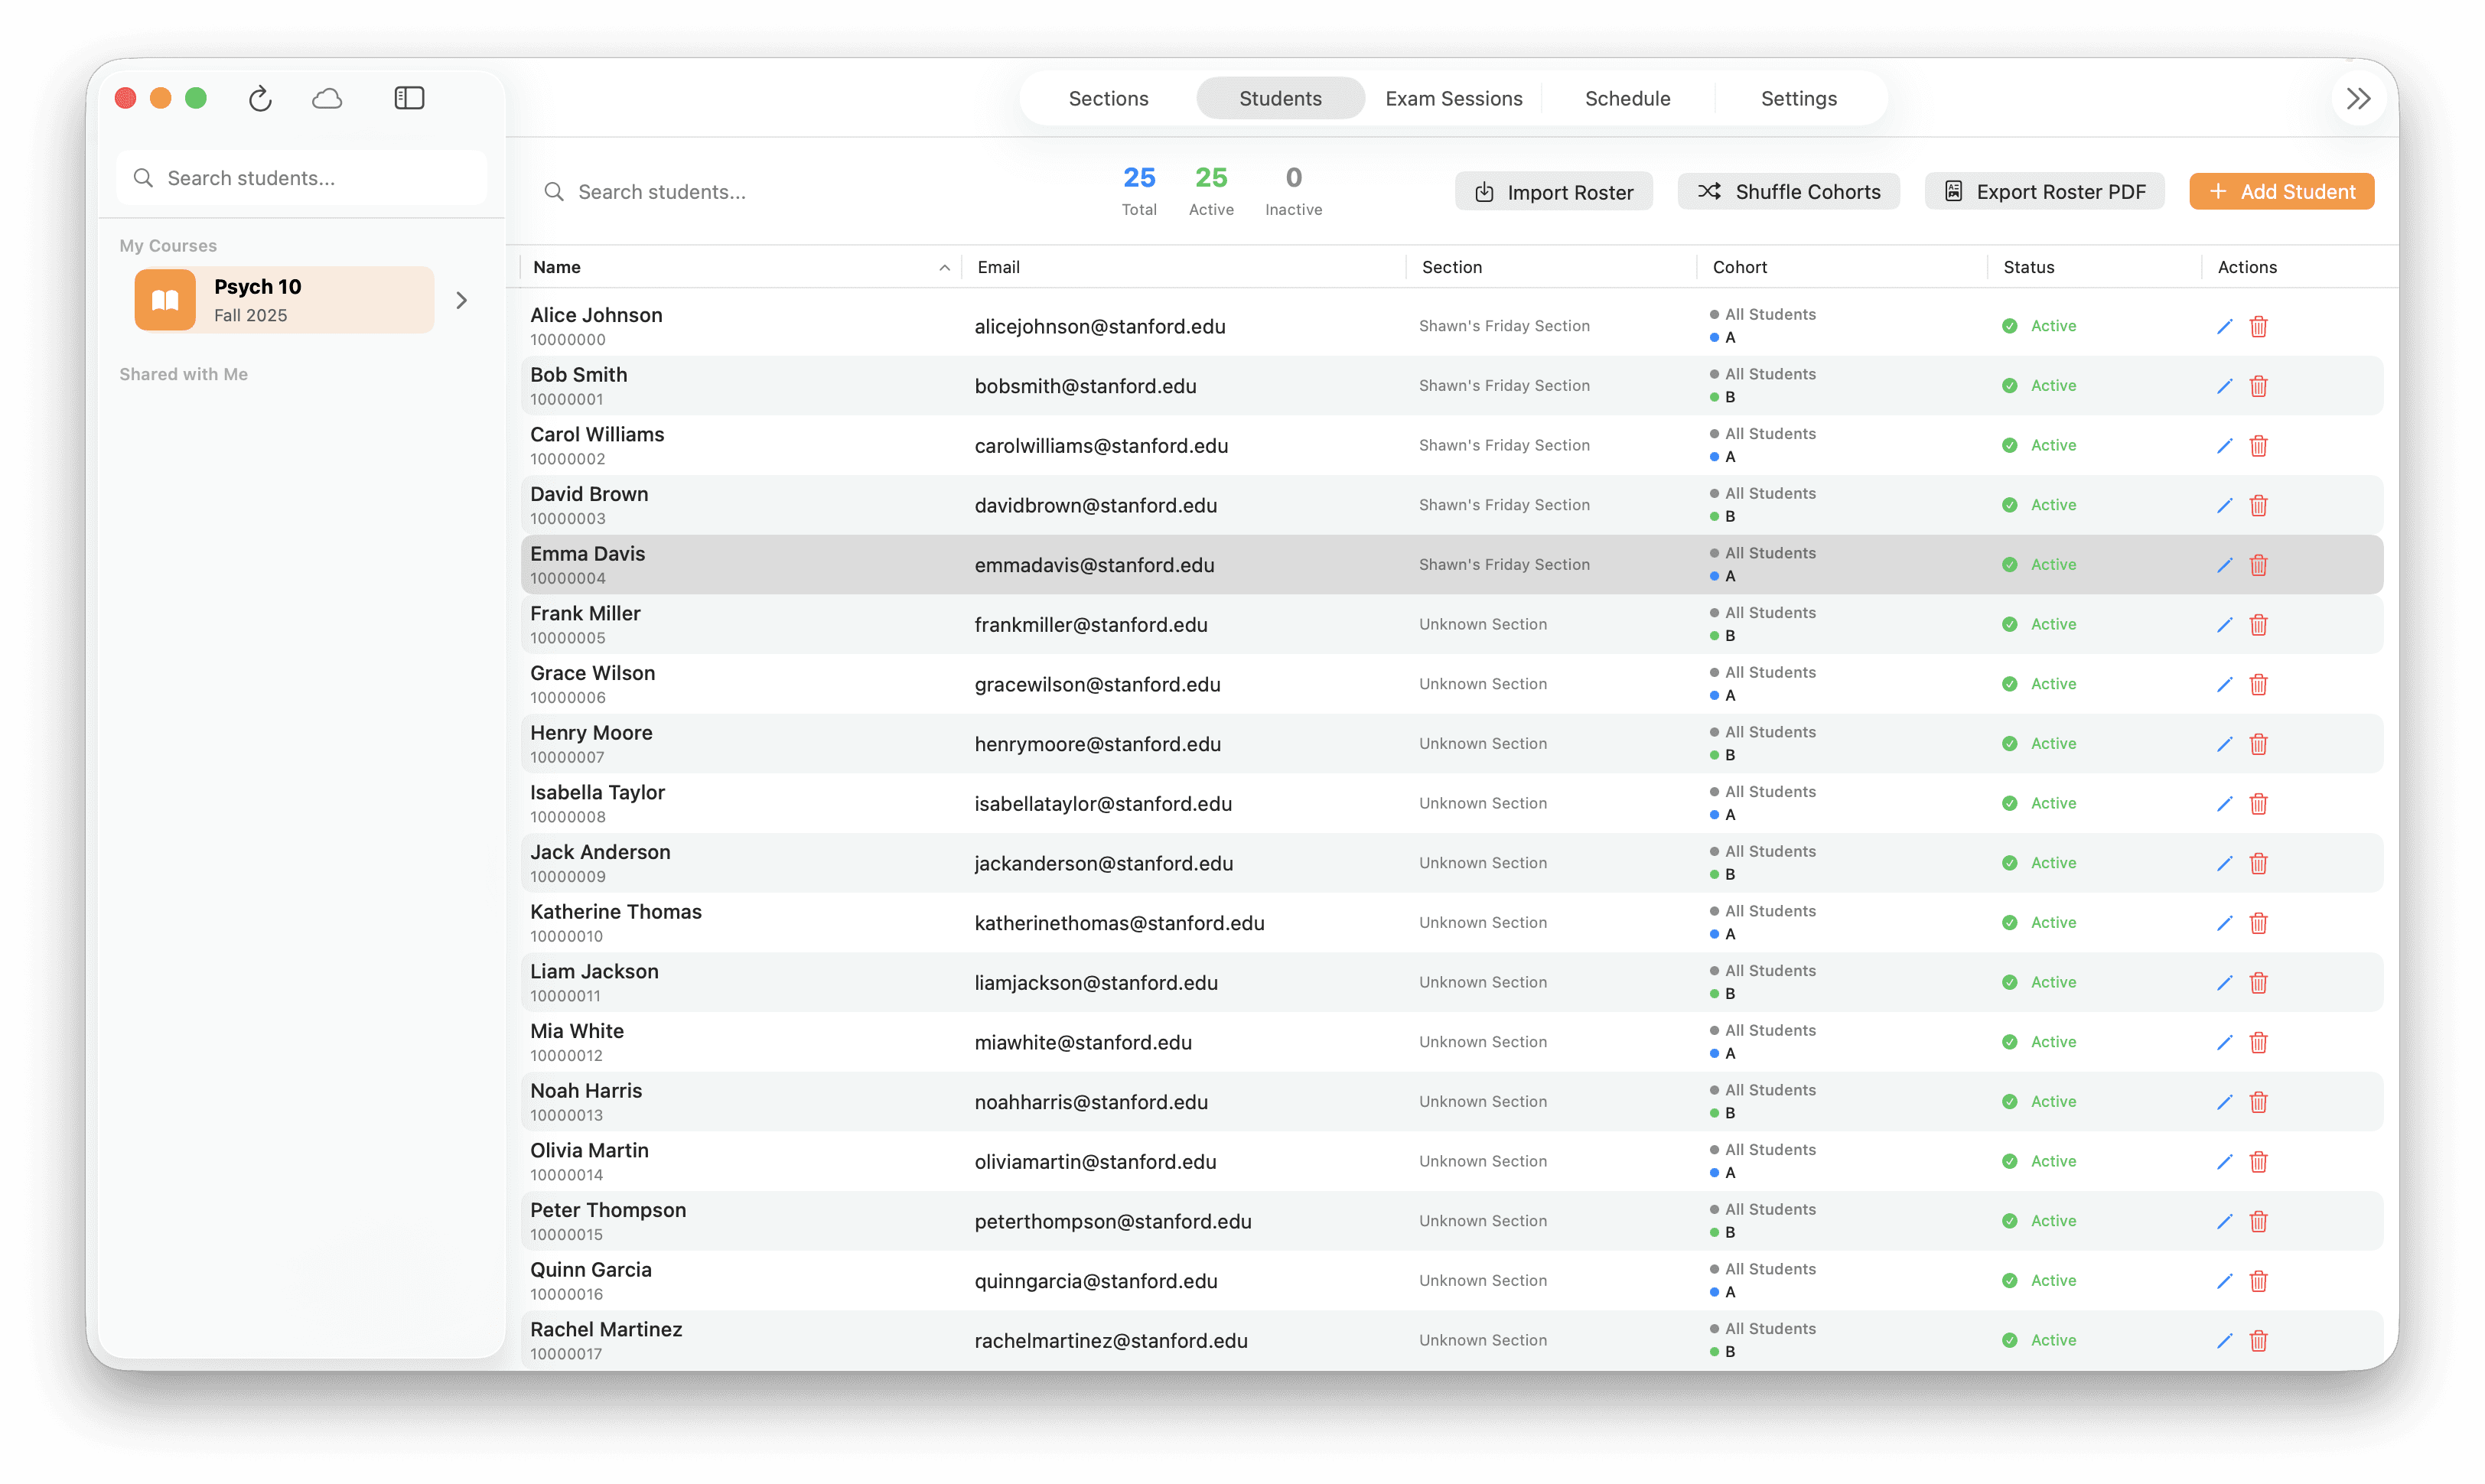Edit Quinn Garcia with the pencil icon
Image resolution: width=2485 pixels, height=1484 pixels.
(2224, 1281)
